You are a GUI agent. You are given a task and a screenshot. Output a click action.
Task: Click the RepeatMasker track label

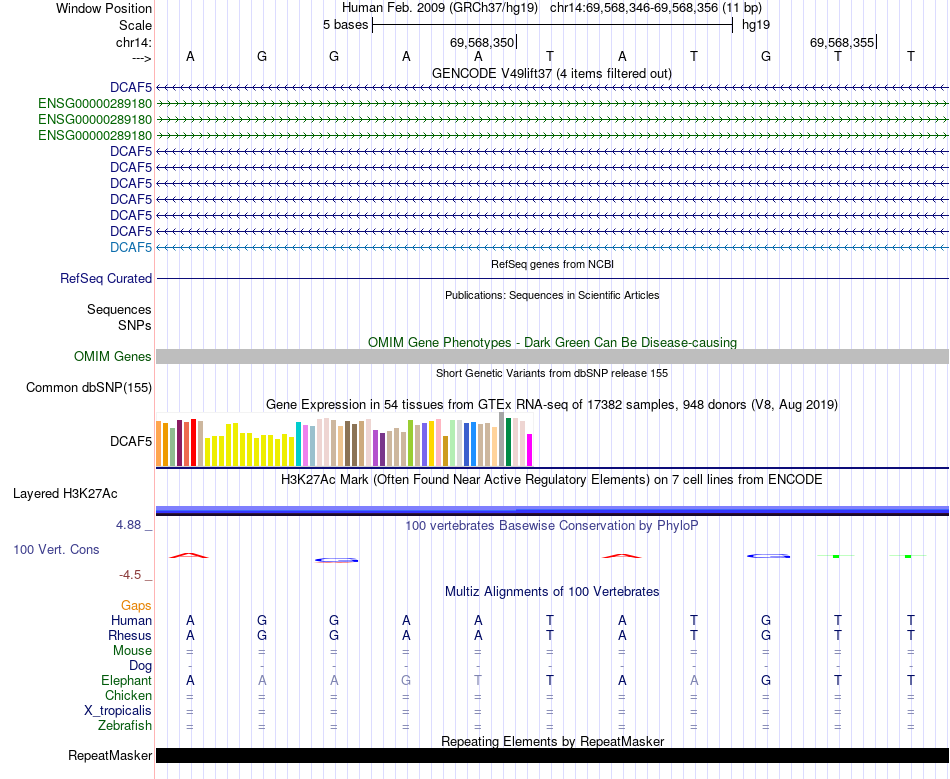(110, 755)
